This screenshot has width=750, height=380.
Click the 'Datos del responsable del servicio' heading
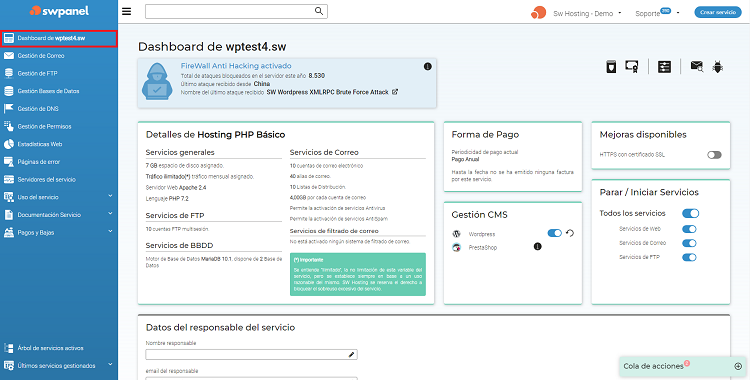221,328
